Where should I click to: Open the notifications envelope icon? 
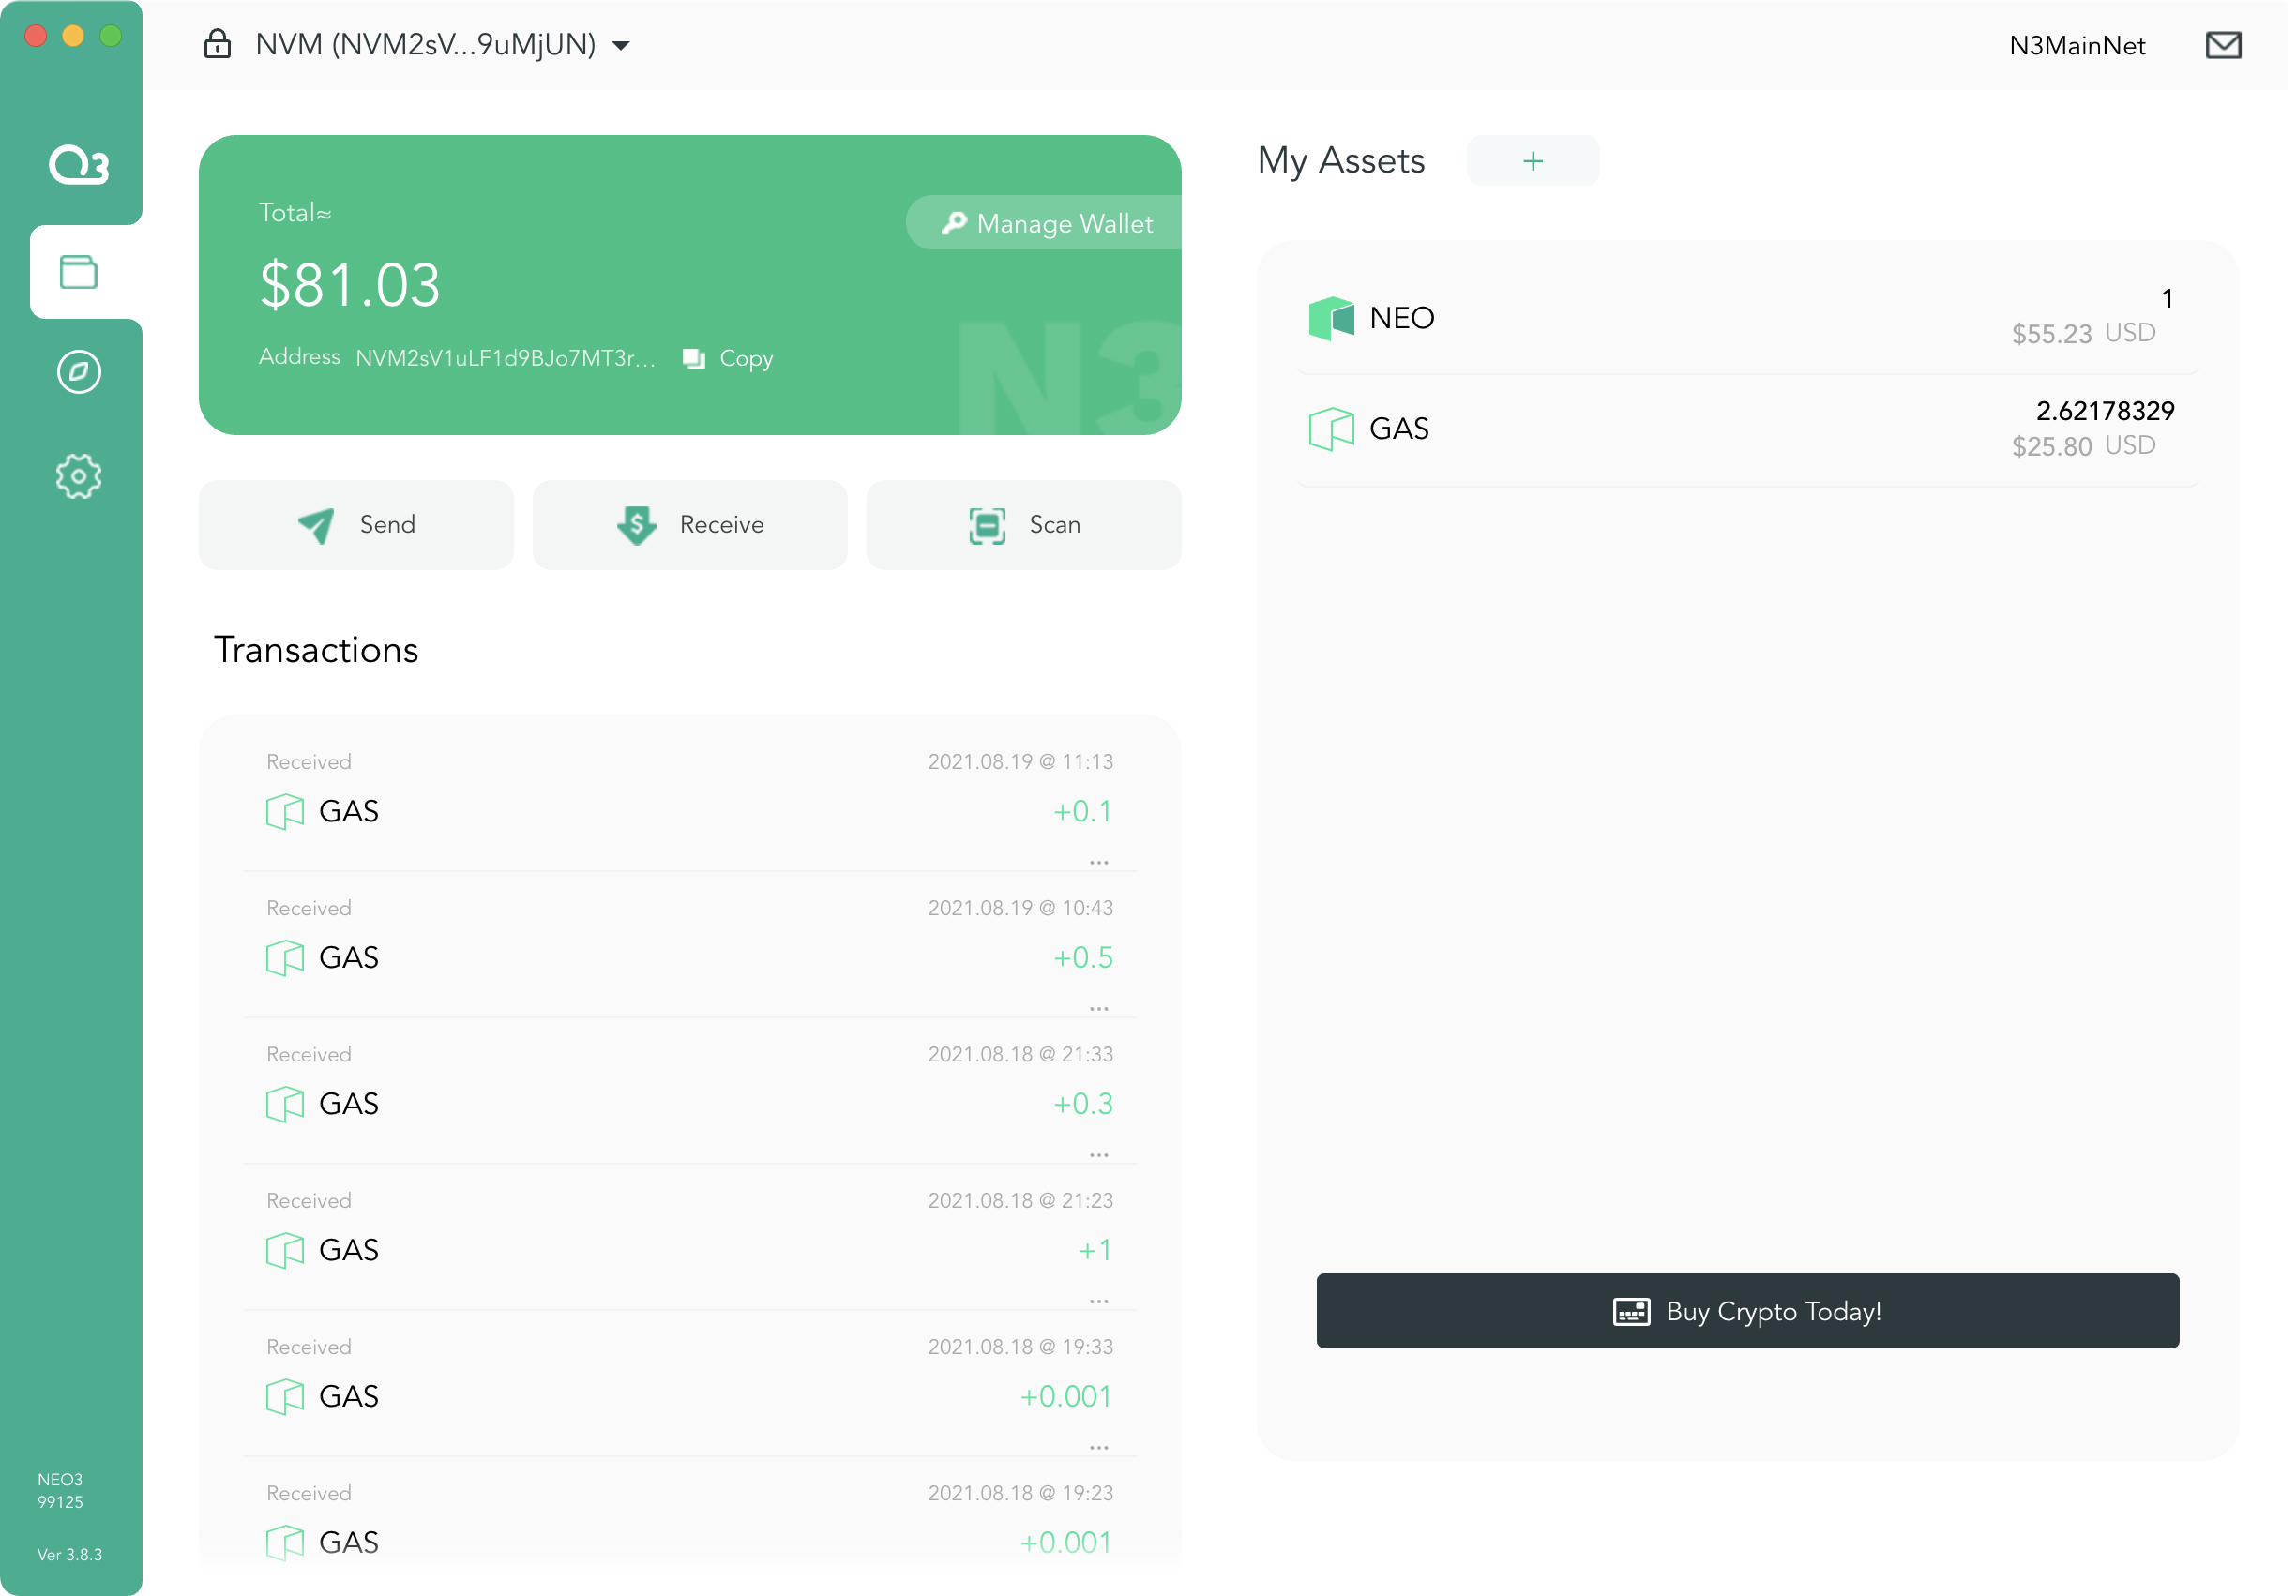[2222, 45]
